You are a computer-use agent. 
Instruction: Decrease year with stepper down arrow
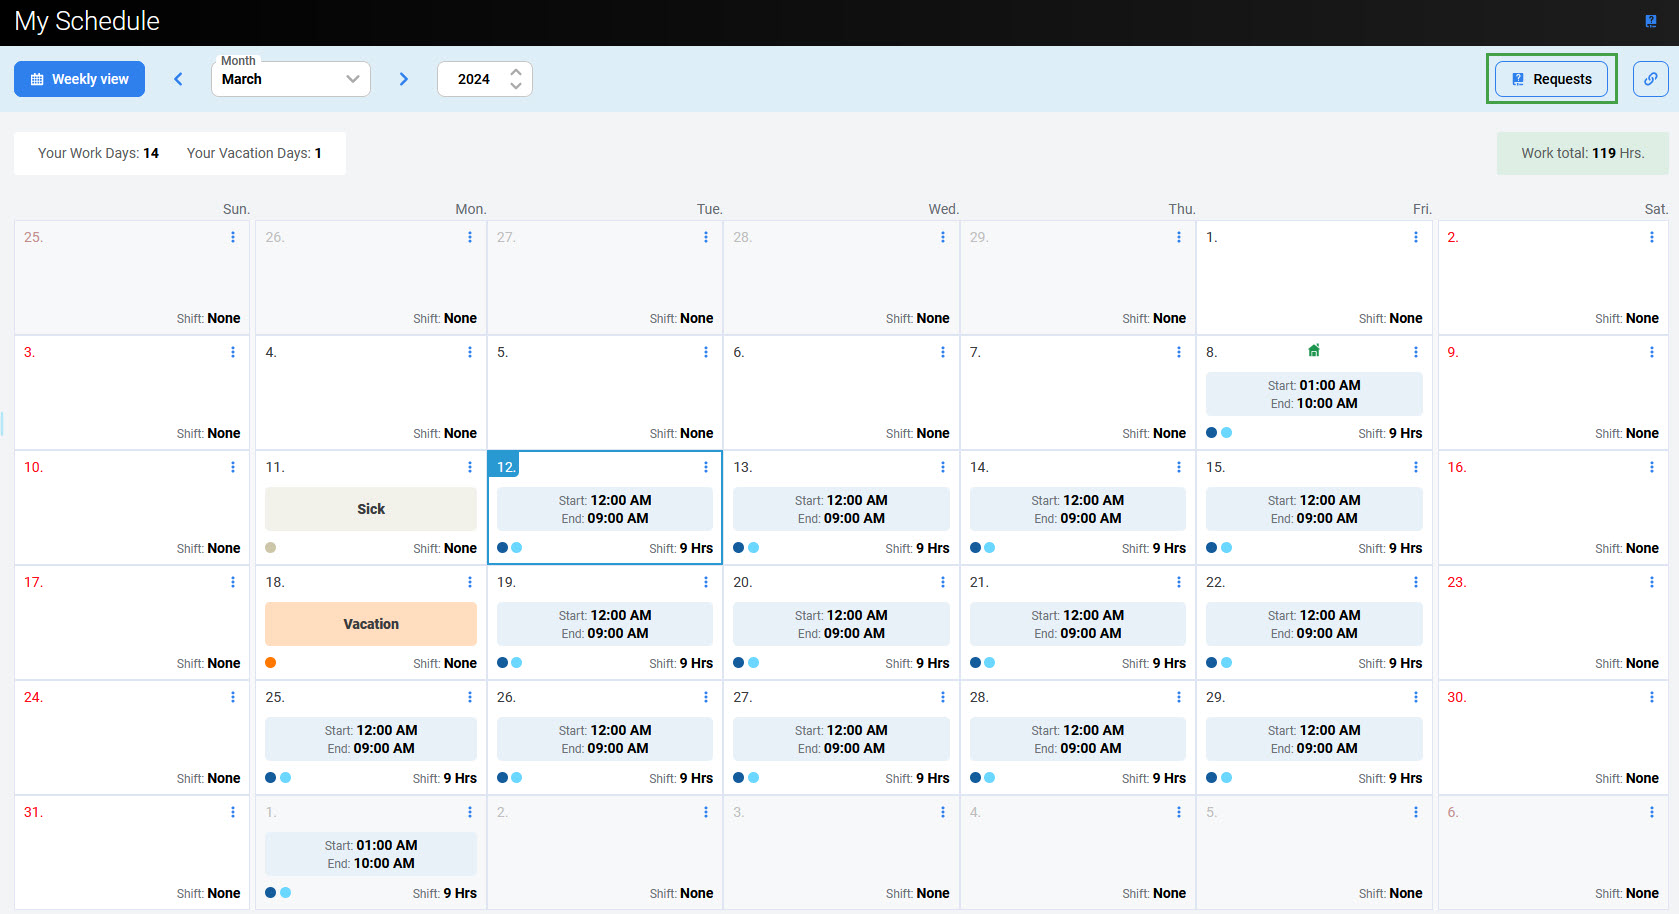[516, 86]
